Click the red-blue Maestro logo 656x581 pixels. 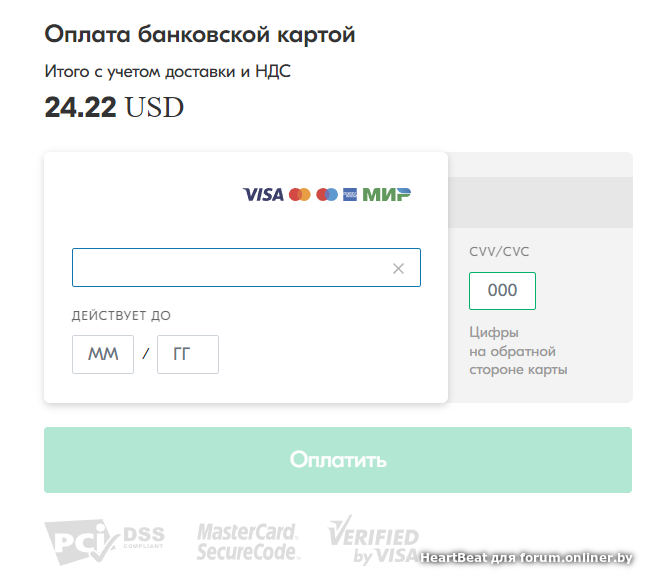pyautogui.click(x=327, y=194)
